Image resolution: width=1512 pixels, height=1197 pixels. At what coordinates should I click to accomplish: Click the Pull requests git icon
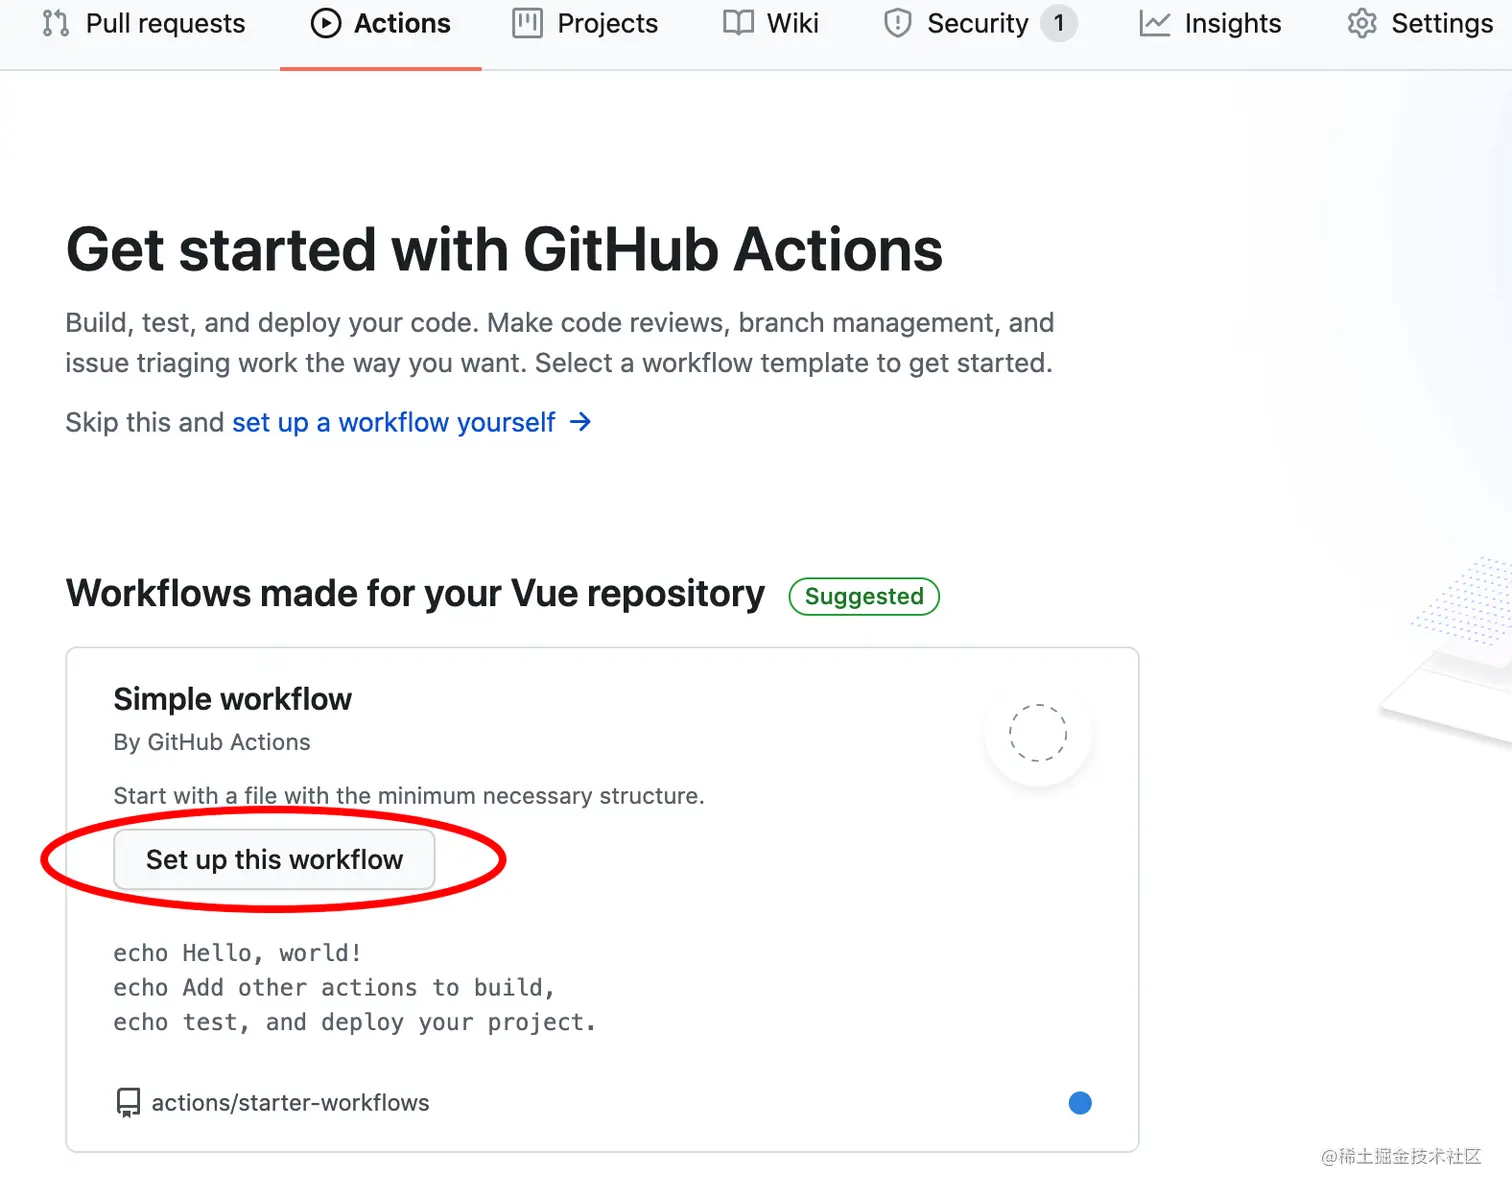[56, 23]
